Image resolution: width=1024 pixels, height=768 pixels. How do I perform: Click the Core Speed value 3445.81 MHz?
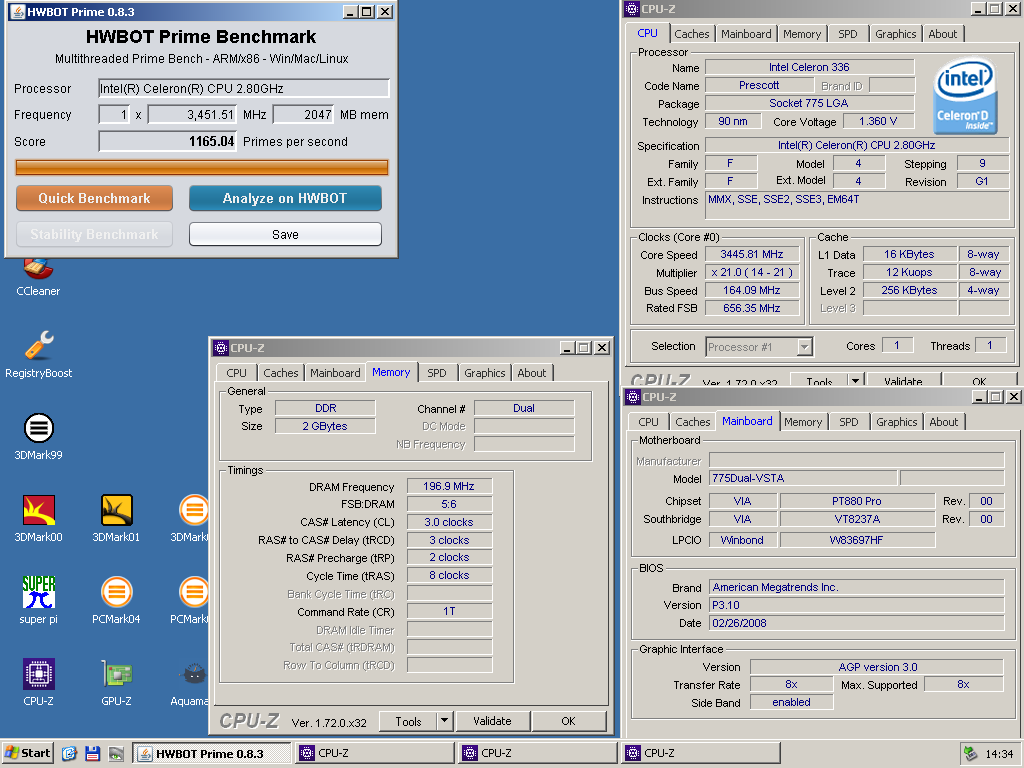pyautogui.click(x=752, y=254)
